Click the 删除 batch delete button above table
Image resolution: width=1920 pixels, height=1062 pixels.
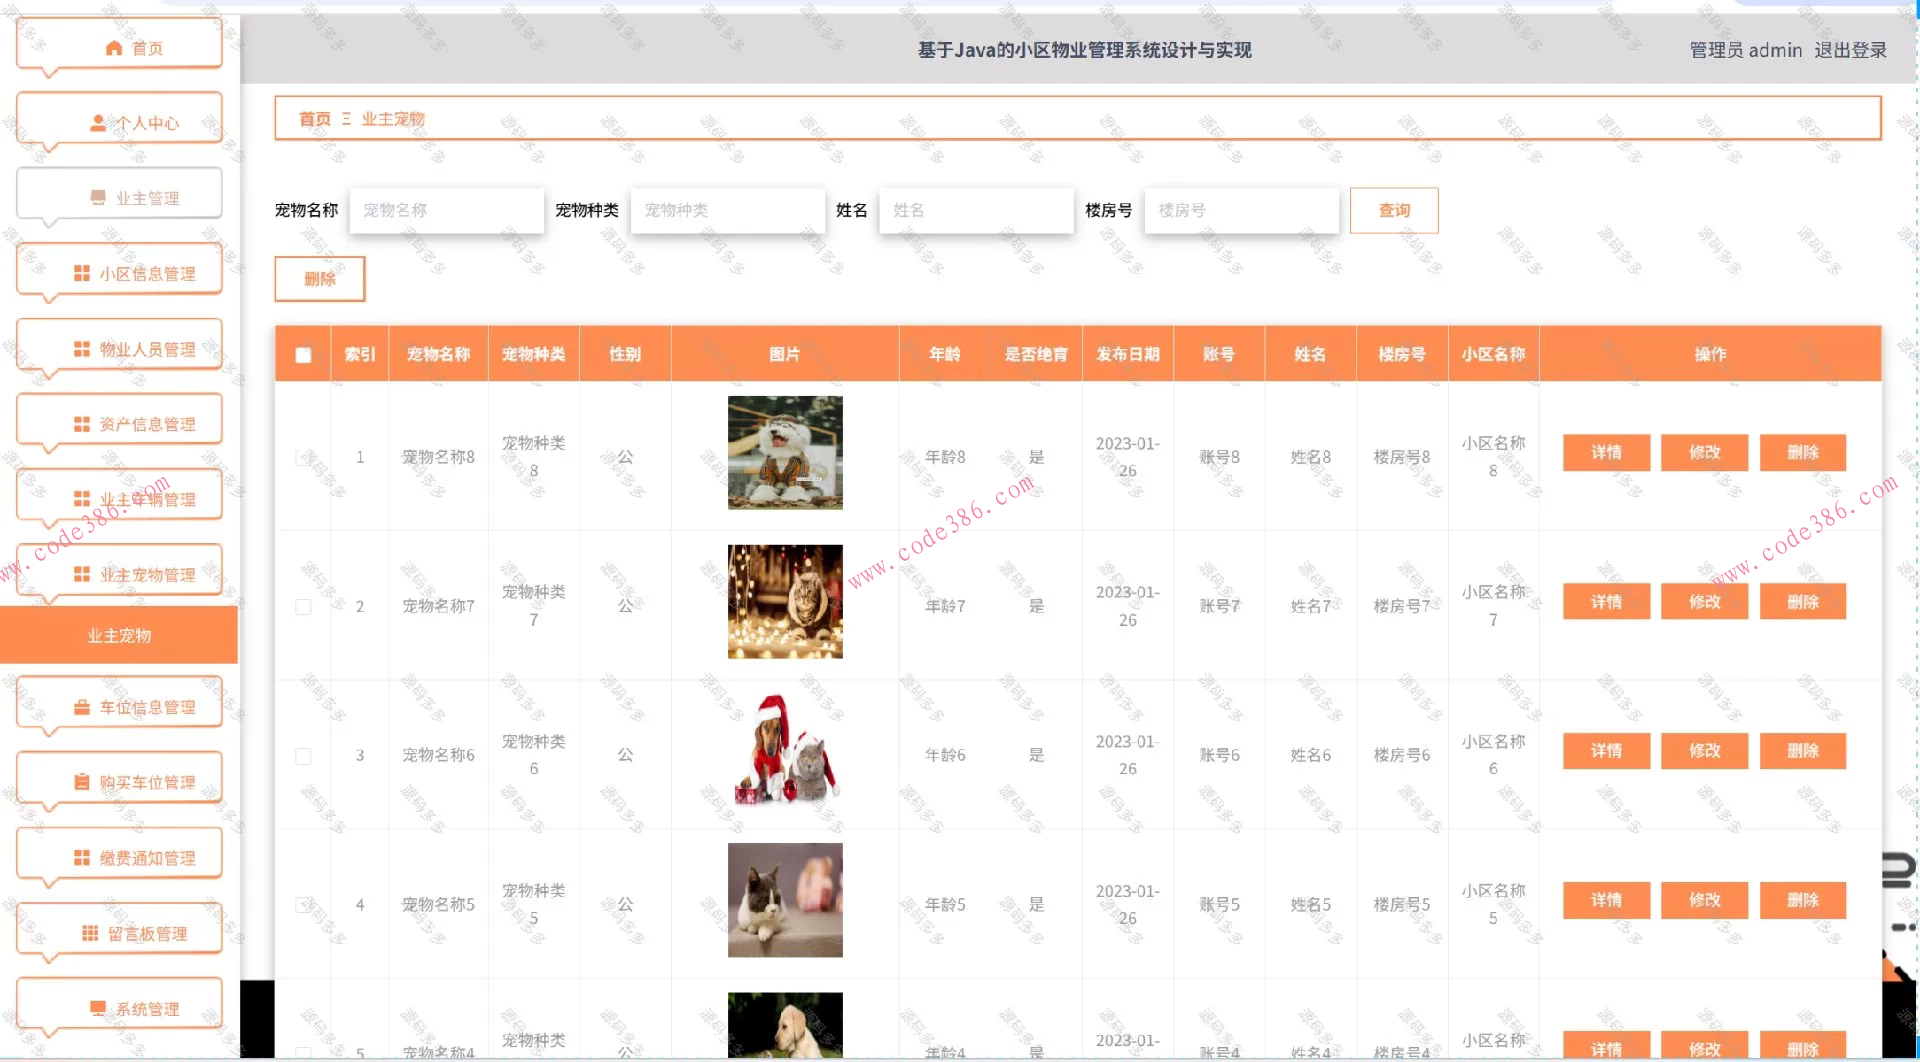point(320,279)
